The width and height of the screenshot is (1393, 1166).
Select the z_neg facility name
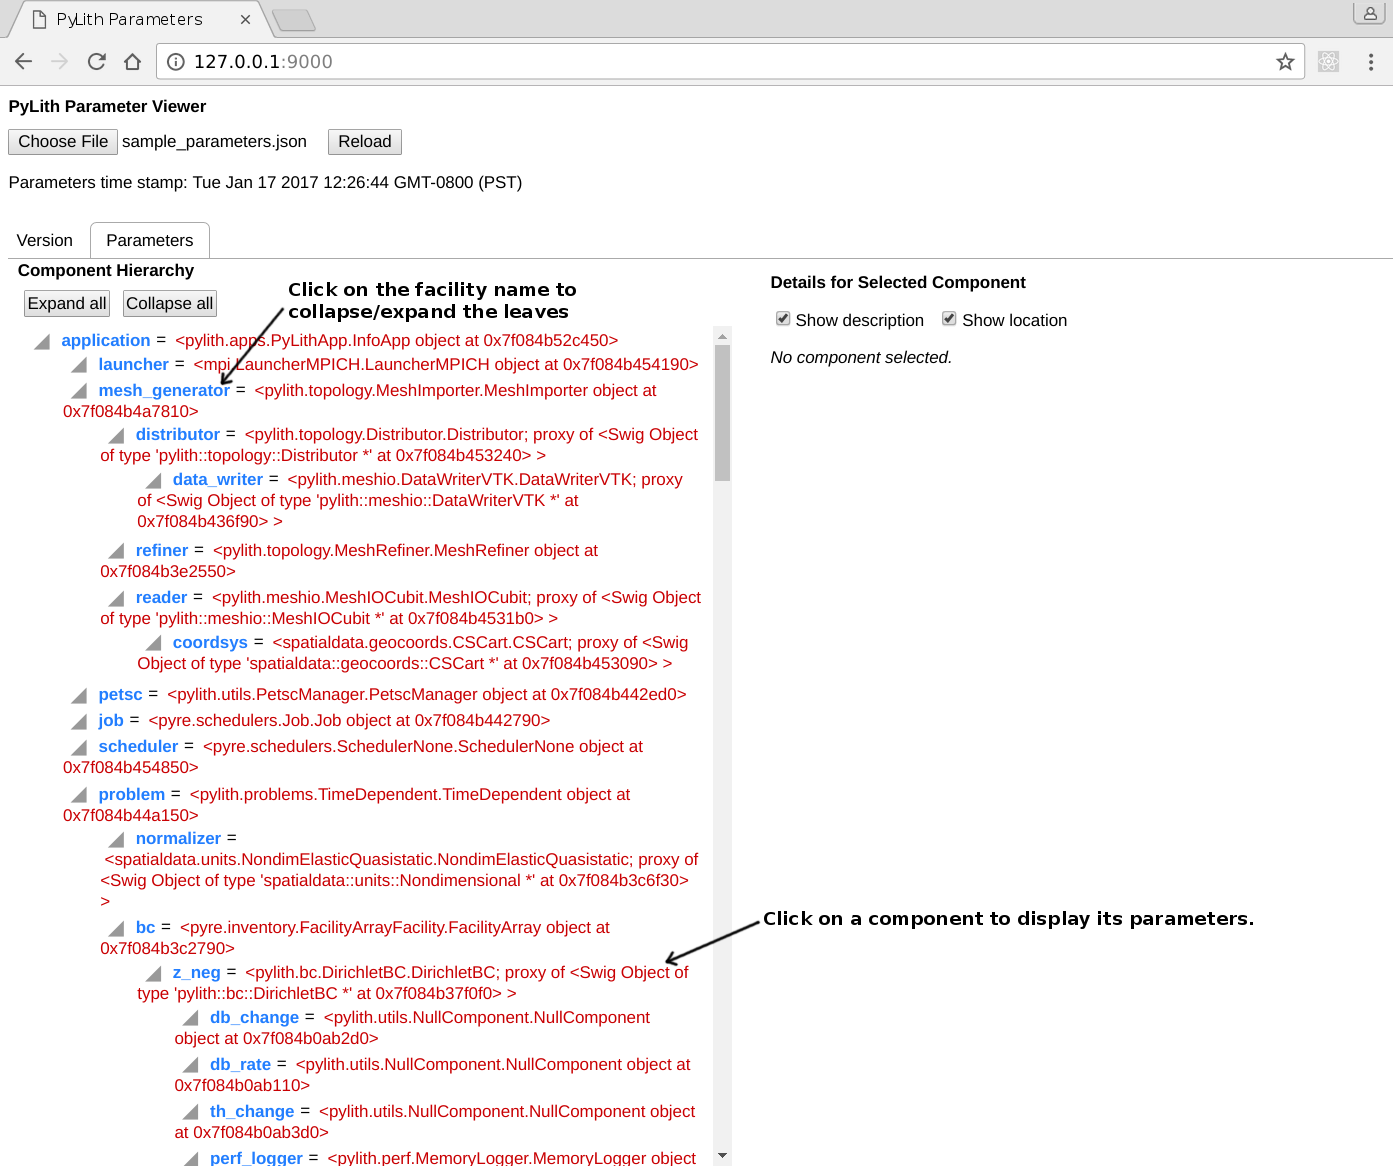(196, 972)
